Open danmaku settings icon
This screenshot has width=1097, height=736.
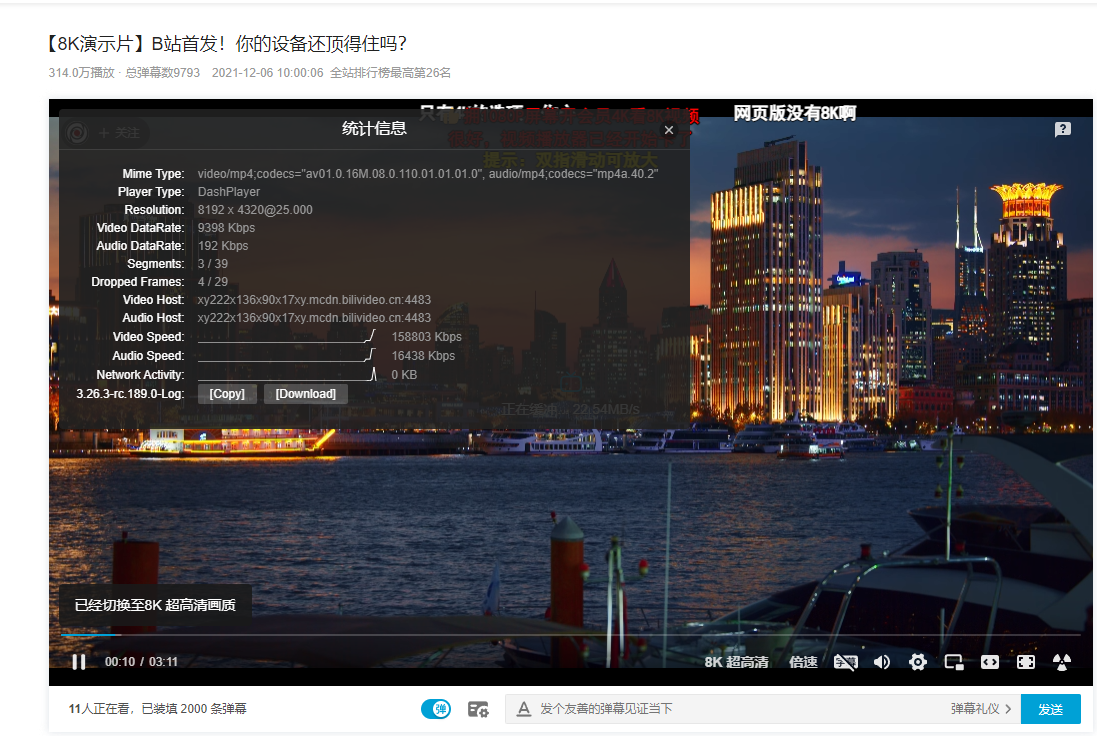click(478, 709)
